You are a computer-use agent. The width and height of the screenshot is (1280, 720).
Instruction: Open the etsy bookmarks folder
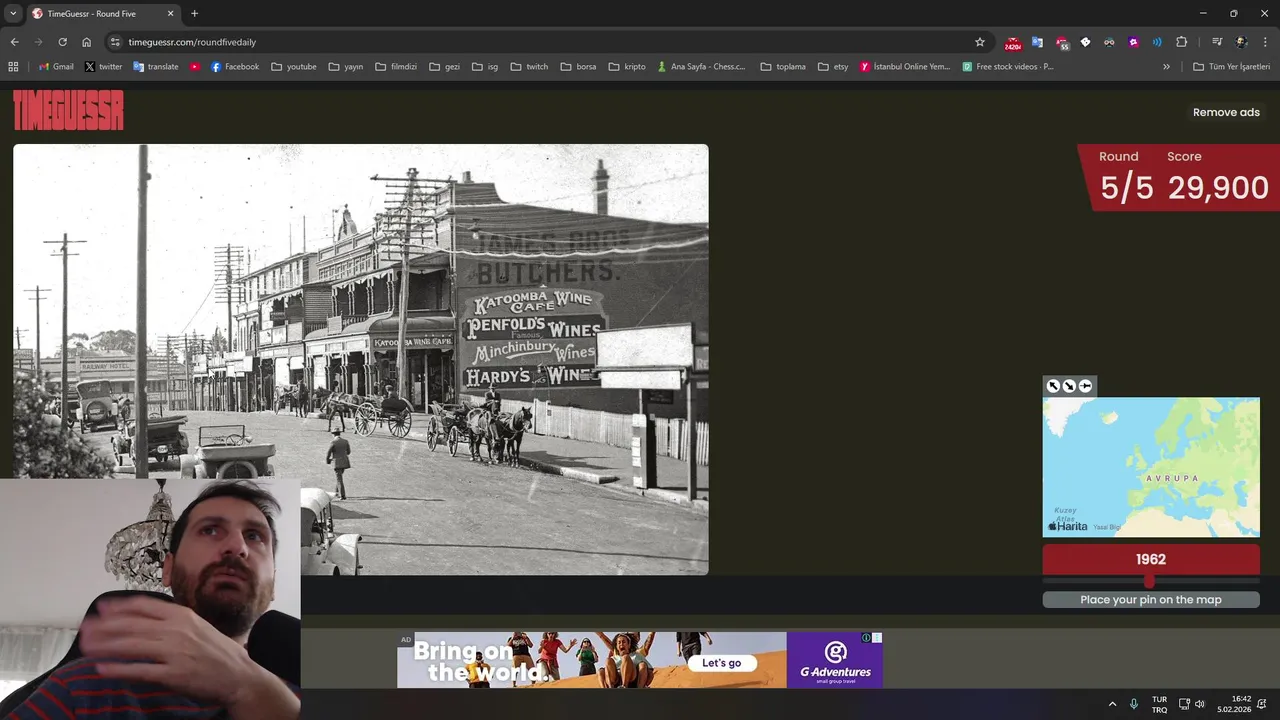pos(833,67)
